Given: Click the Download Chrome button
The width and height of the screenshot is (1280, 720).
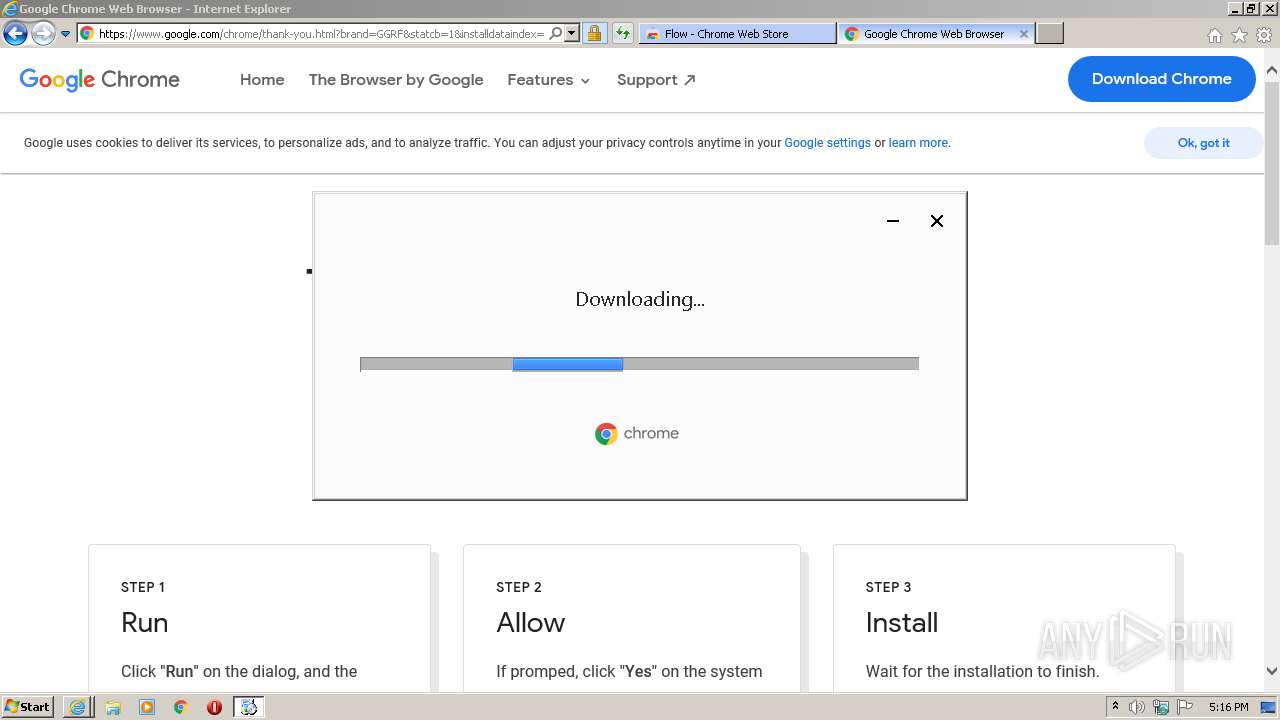Looking at the screenshot, I should pos(1161,79).
